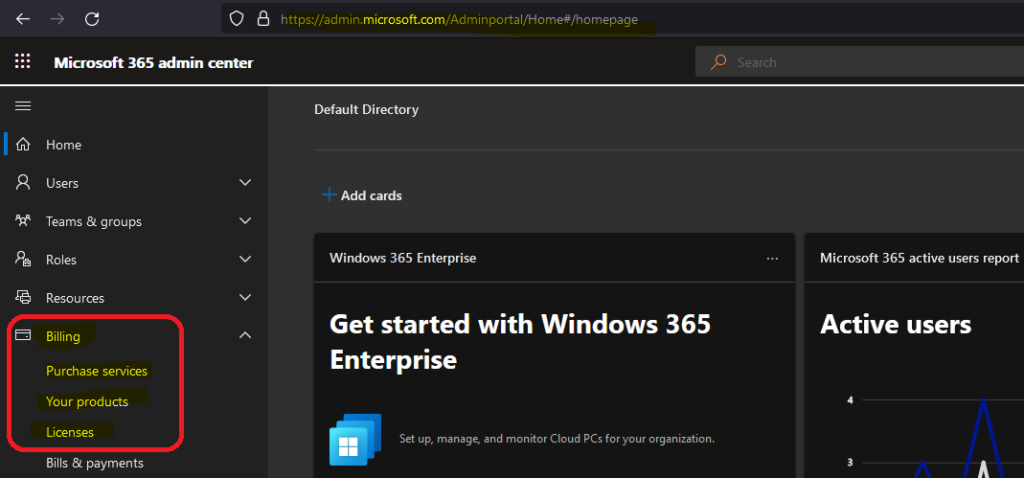Open Licenses under Billing
The width and height of the screenshot is (1024, 478).
(70, 432)
